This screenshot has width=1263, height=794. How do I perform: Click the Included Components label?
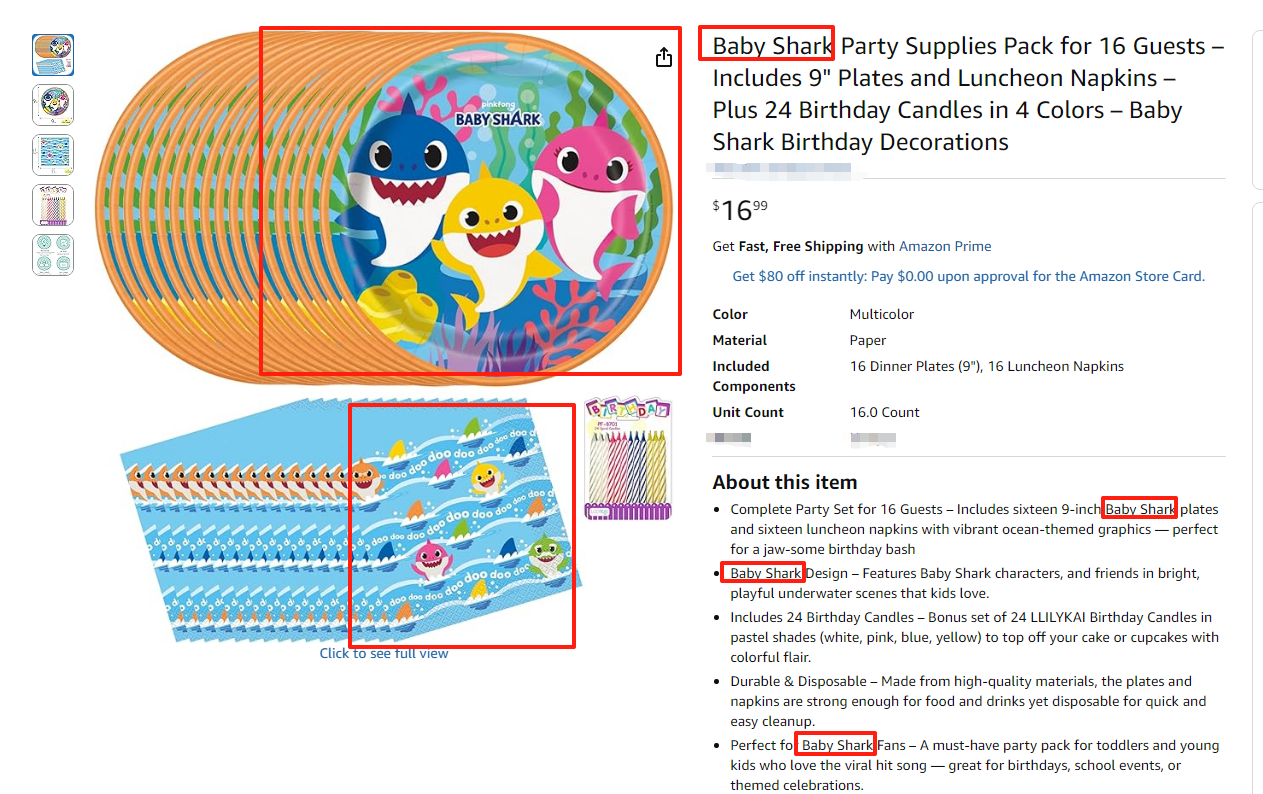click(754, 376)
